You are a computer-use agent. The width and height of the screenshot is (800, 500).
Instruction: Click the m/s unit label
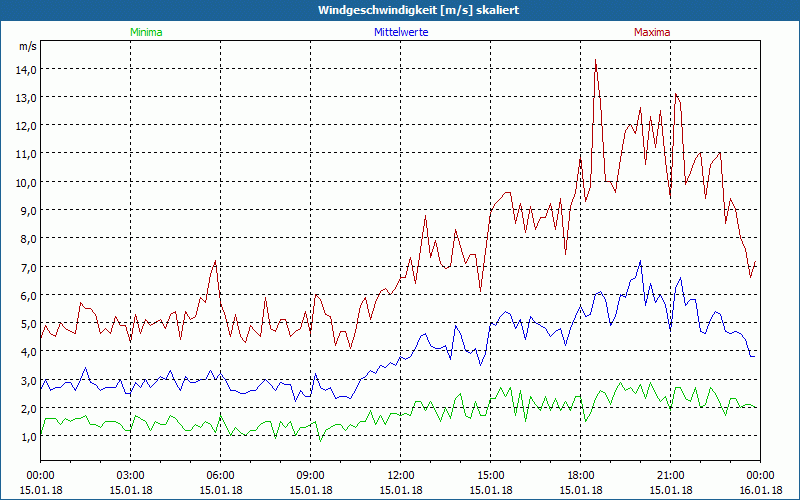(27, 46)
